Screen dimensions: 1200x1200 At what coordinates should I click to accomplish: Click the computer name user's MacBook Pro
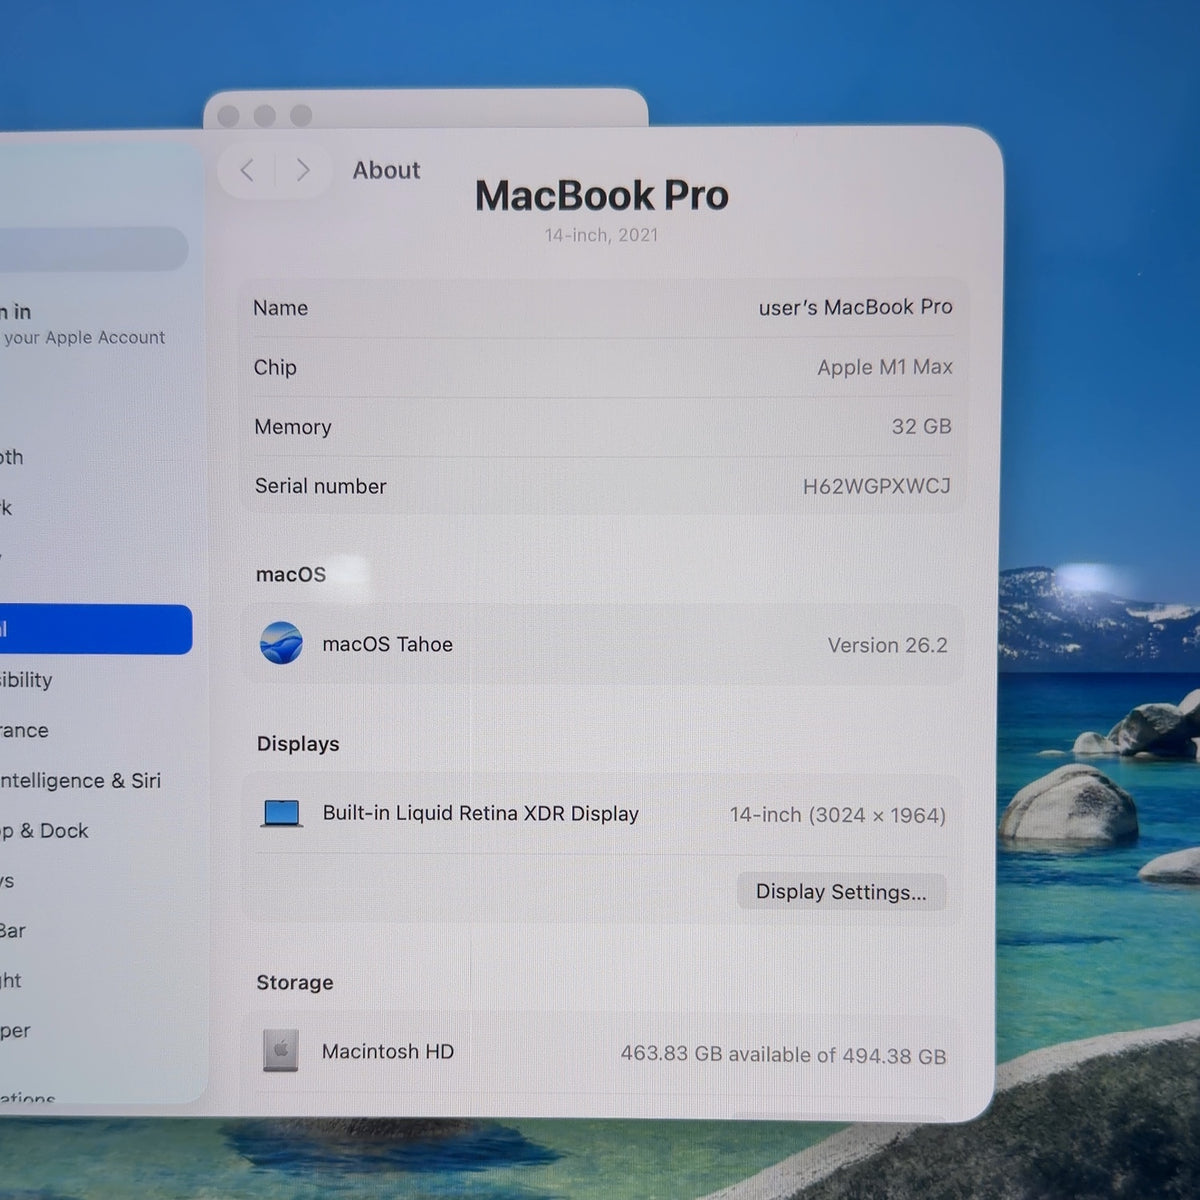(x=855, y=307)
